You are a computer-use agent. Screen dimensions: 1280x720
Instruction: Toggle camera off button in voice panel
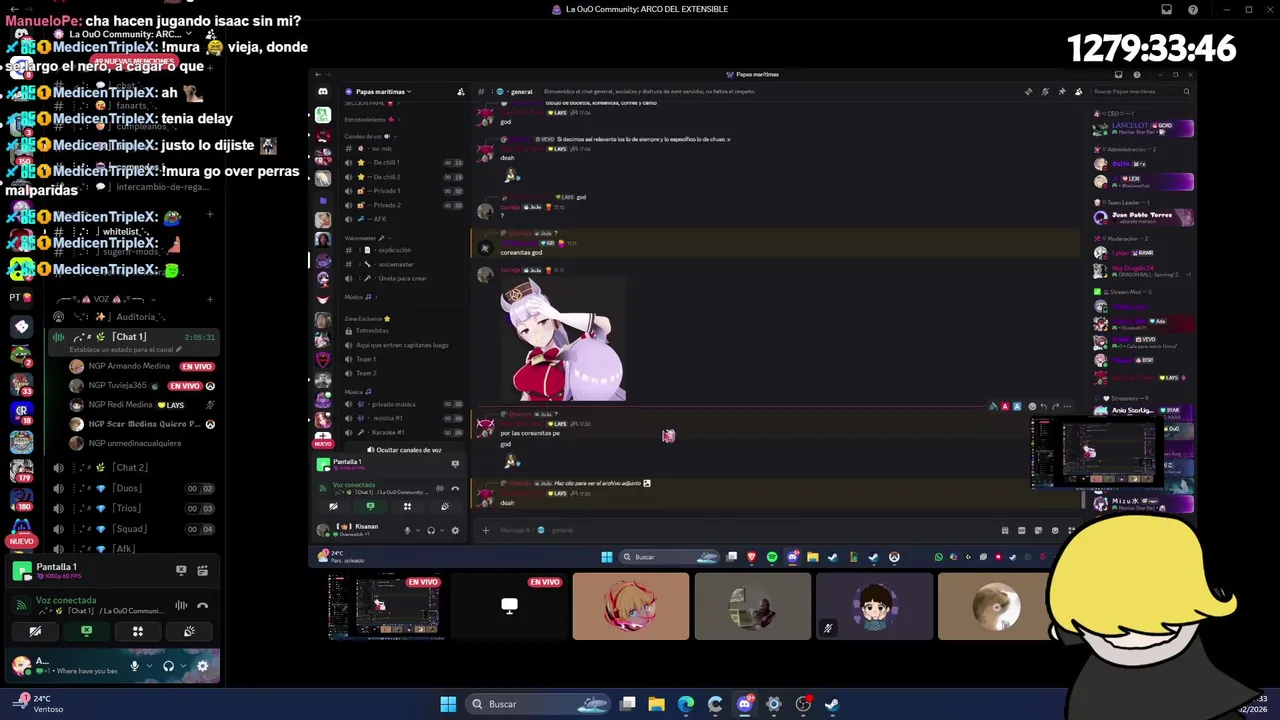click(35, 631)
